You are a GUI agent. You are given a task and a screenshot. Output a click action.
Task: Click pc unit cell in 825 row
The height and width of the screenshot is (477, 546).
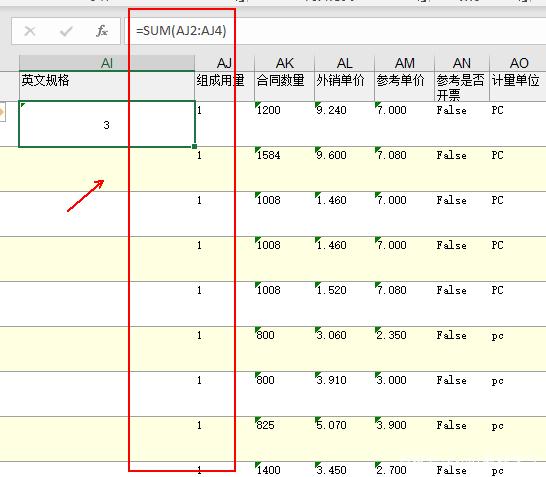tap(518, 439)
